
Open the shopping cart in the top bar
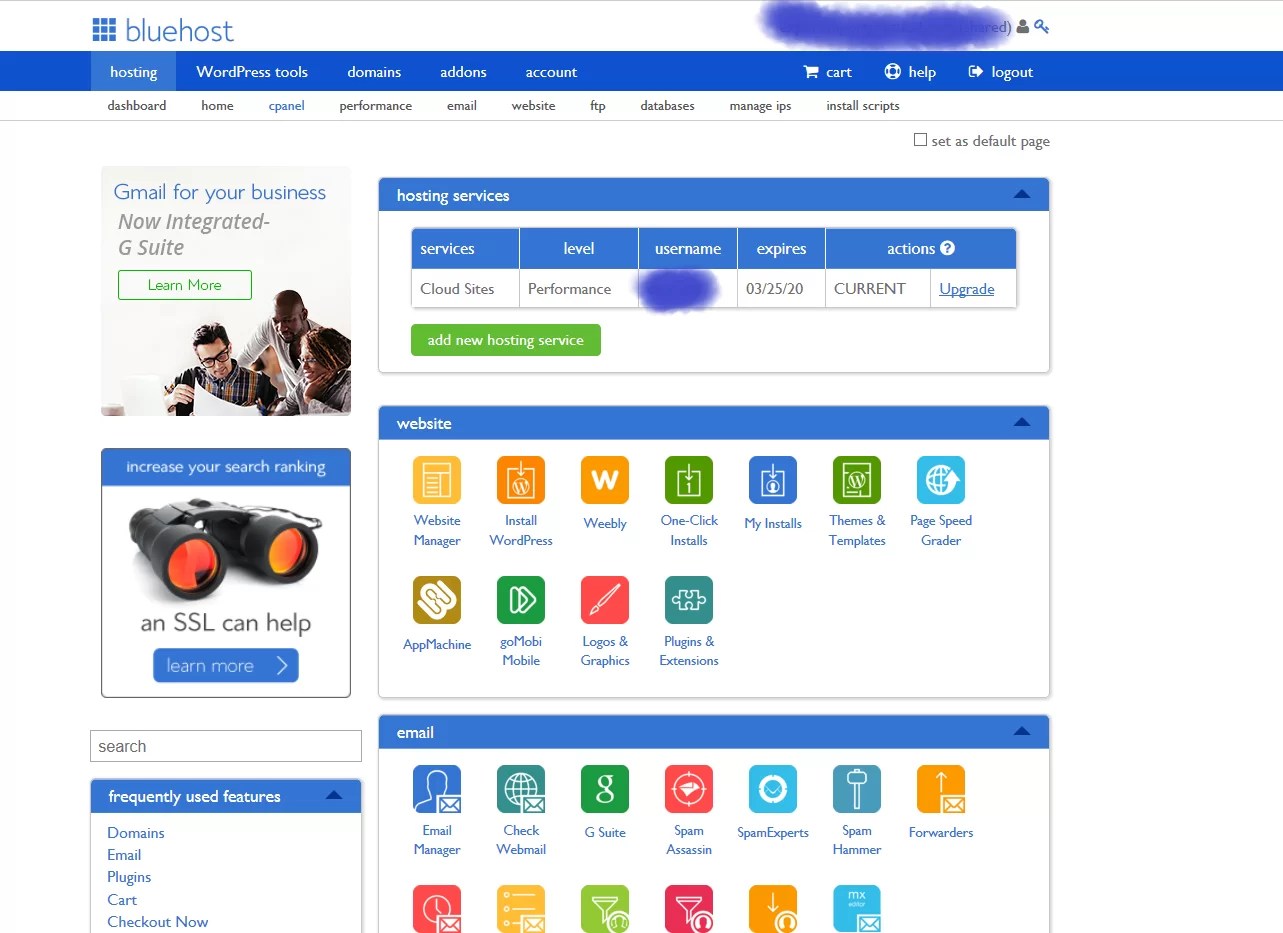pos(827,72)
